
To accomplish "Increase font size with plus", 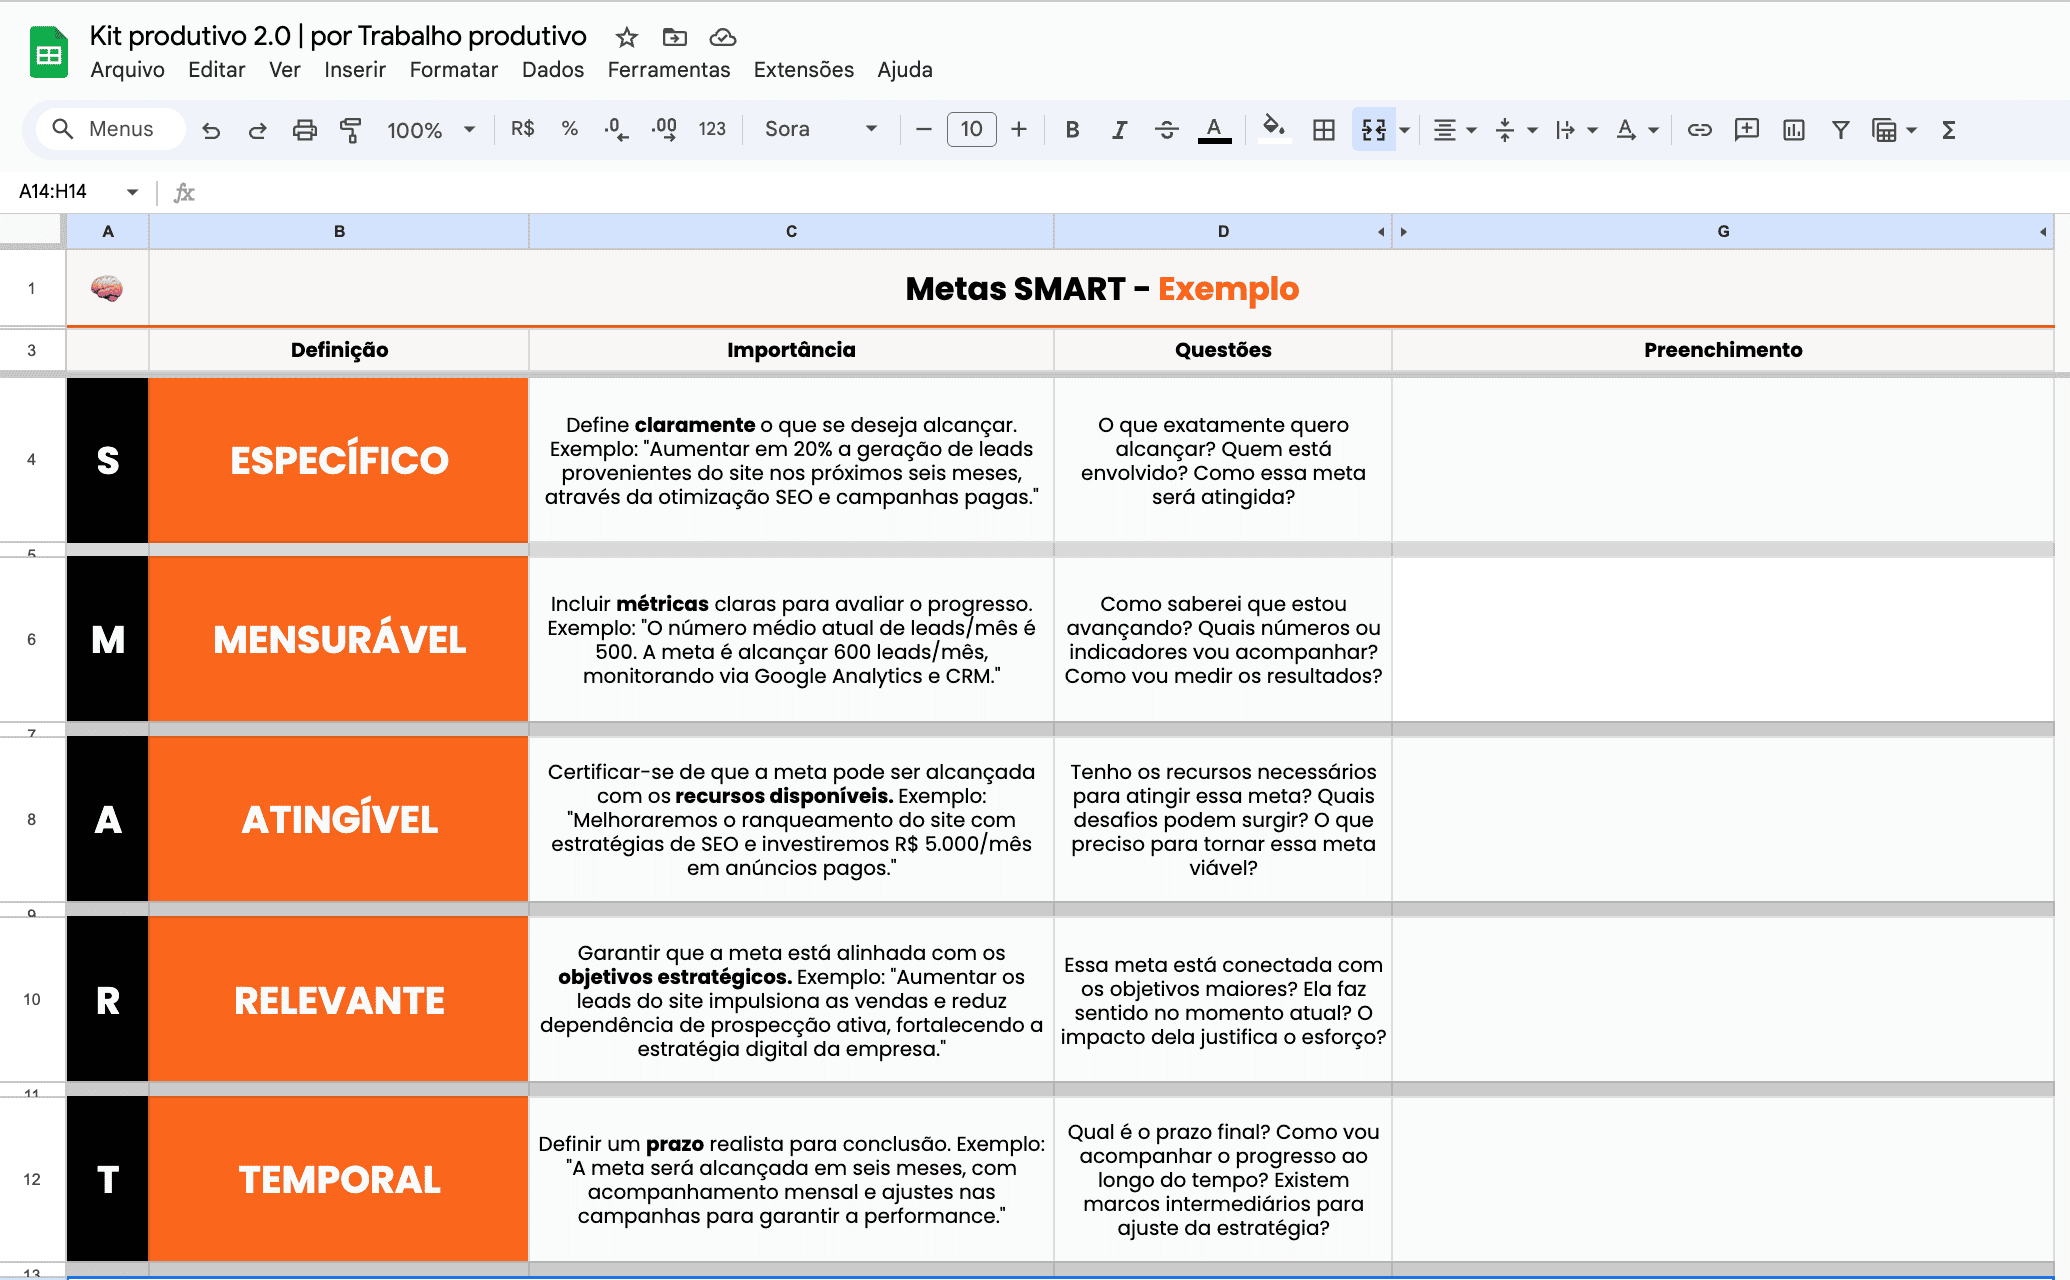I will tap(1019, 129).
